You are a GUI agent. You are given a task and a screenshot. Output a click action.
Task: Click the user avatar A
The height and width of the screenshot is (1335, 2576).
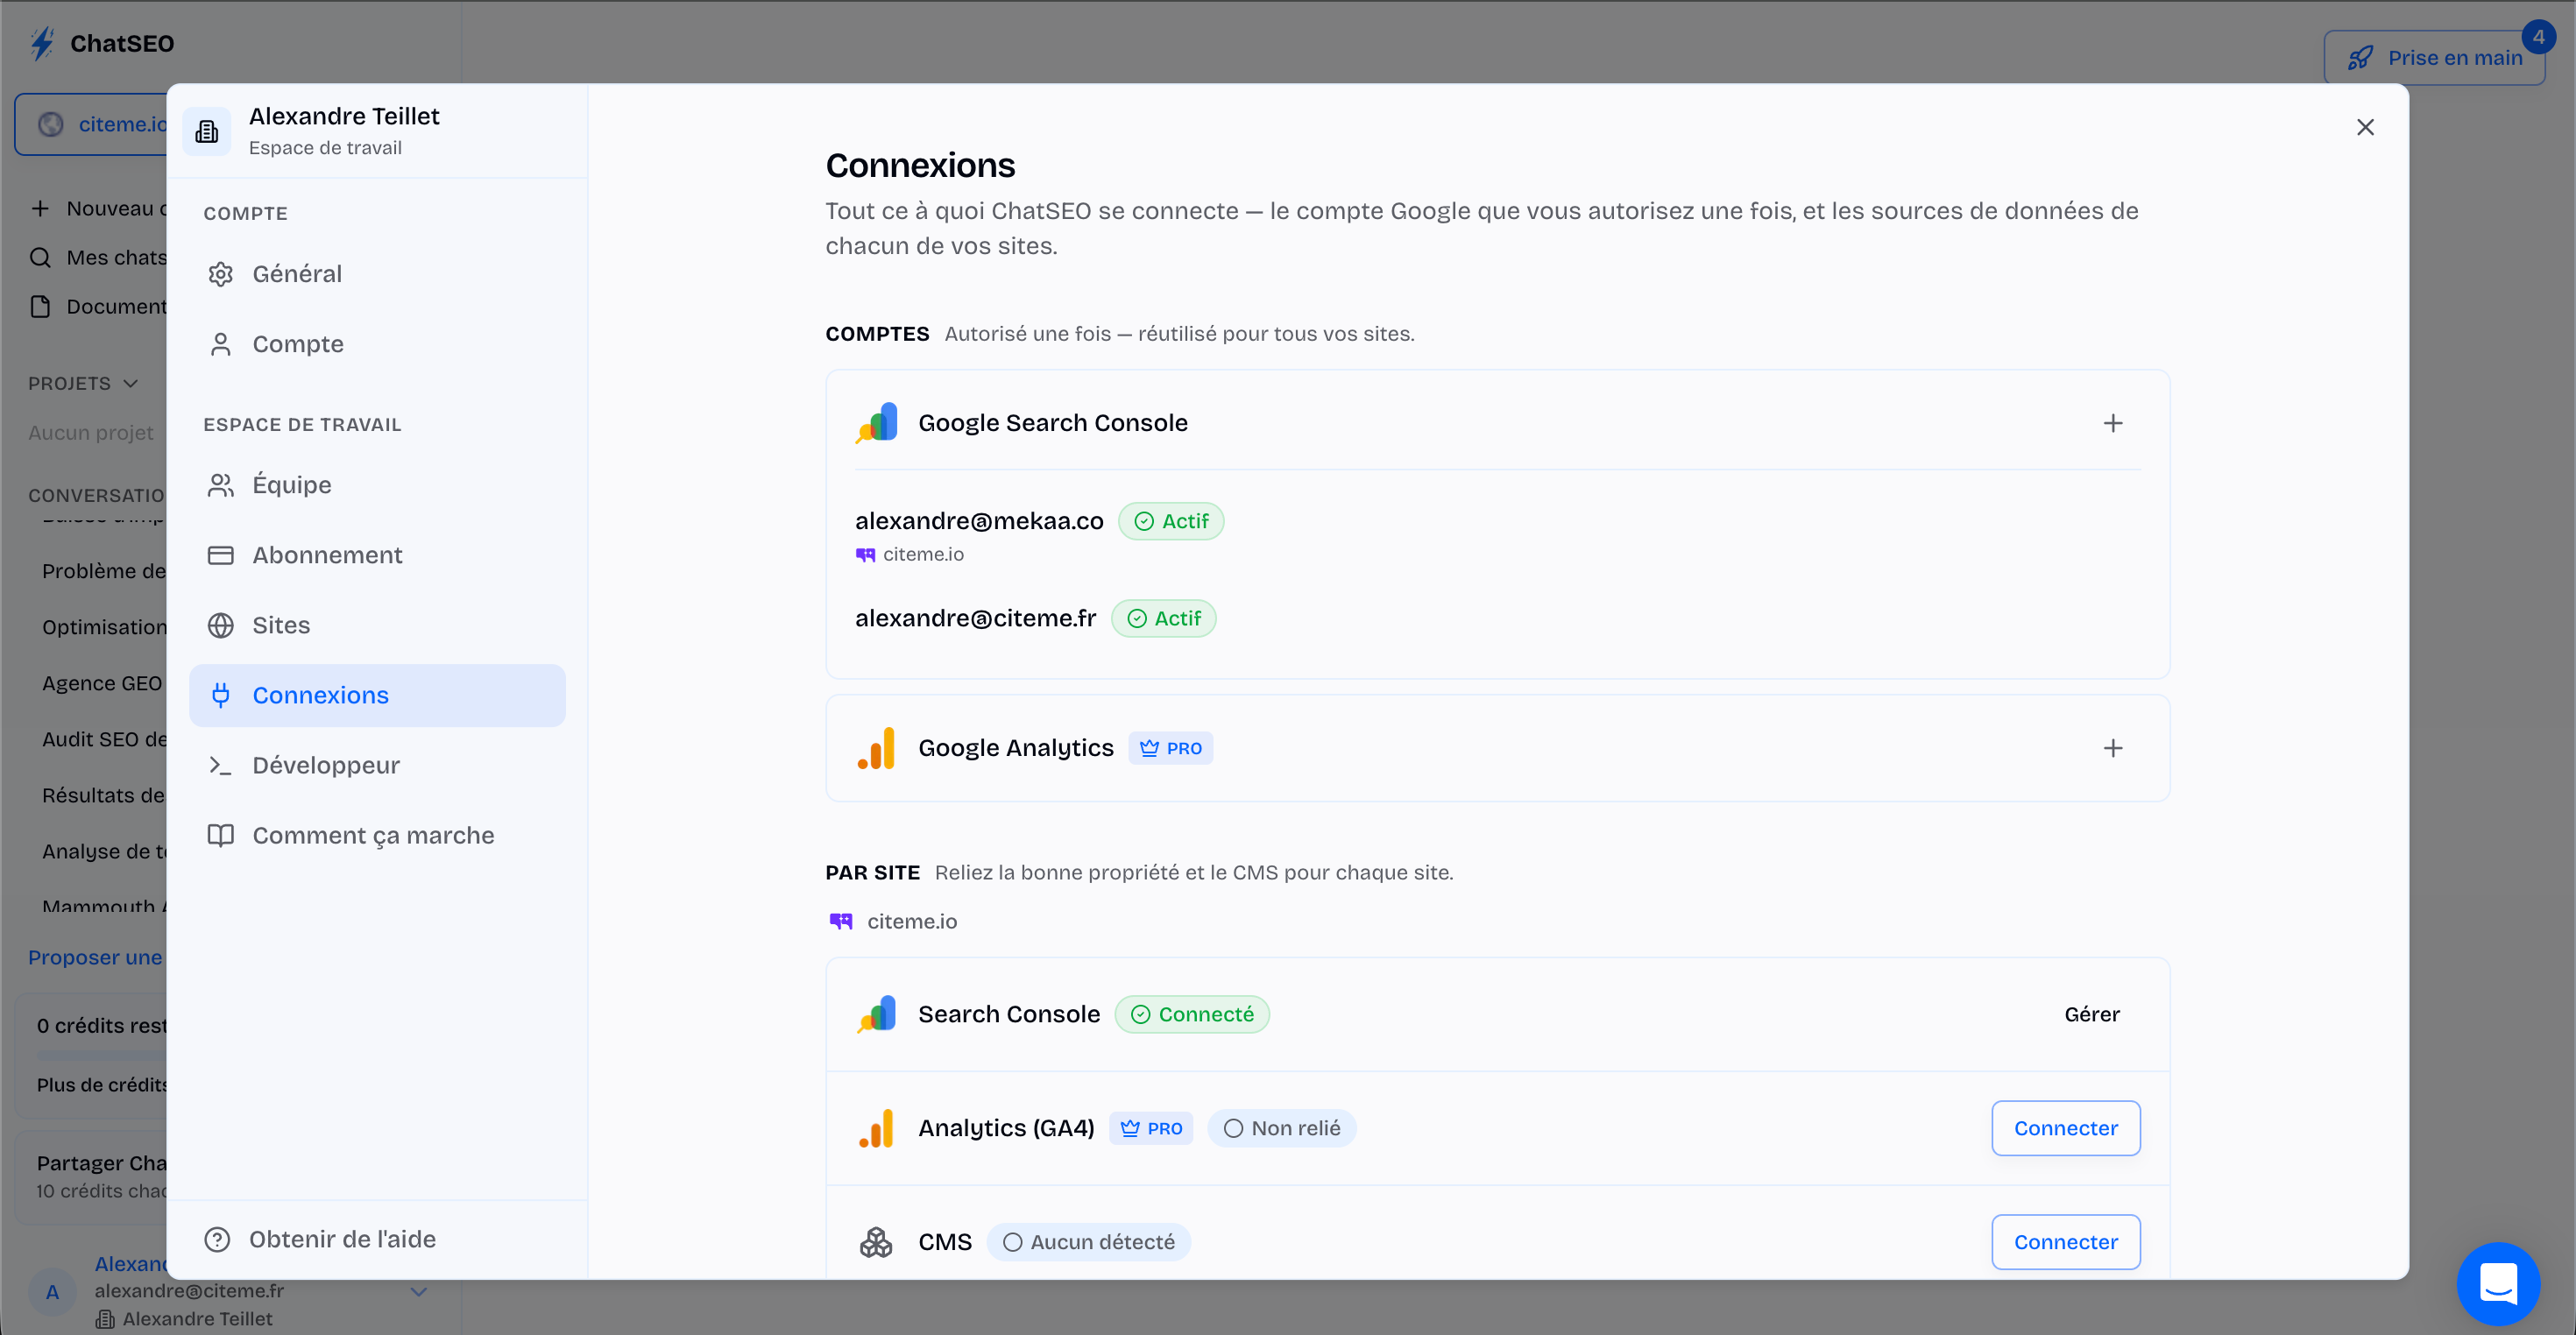[x=52, y=1292]
